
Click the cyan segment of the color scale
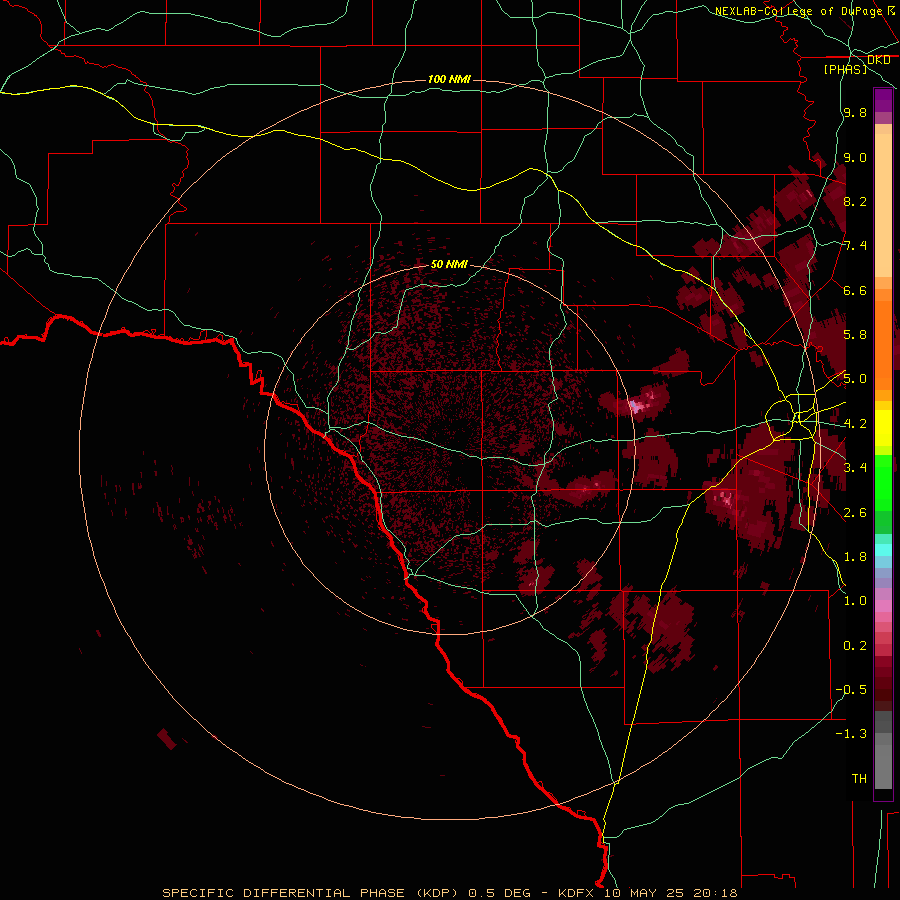point(883,550)
